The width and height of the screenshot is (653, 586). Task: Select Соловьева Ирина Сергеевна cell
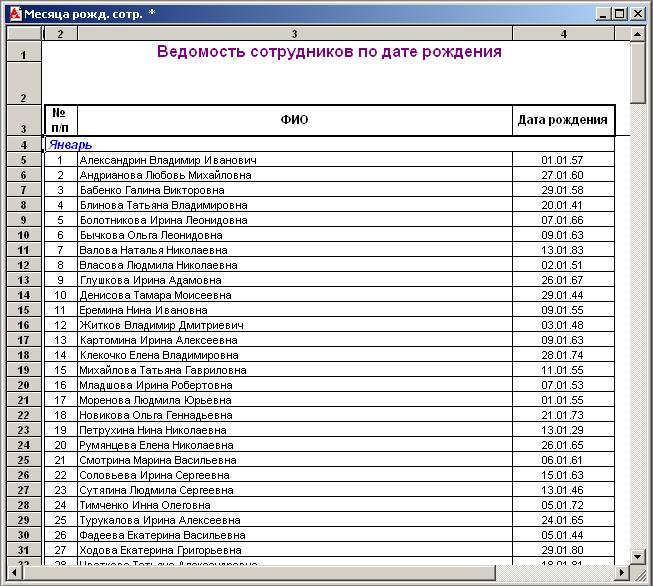294,475
